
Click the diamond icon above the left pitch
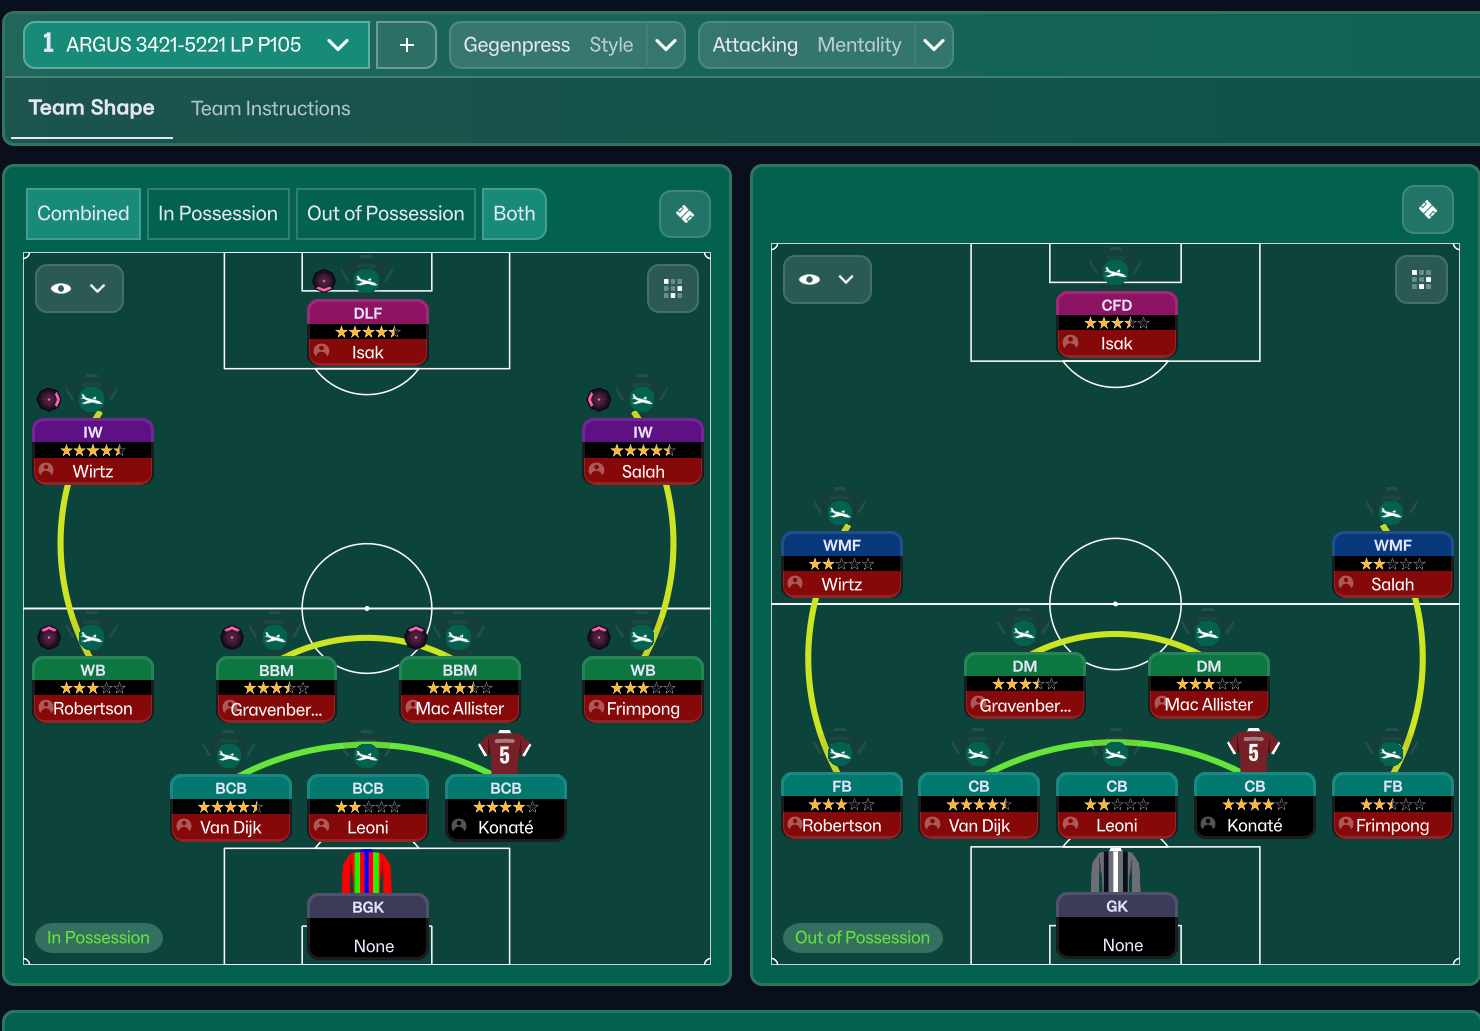pyautogui.click(x=685, y=214)
